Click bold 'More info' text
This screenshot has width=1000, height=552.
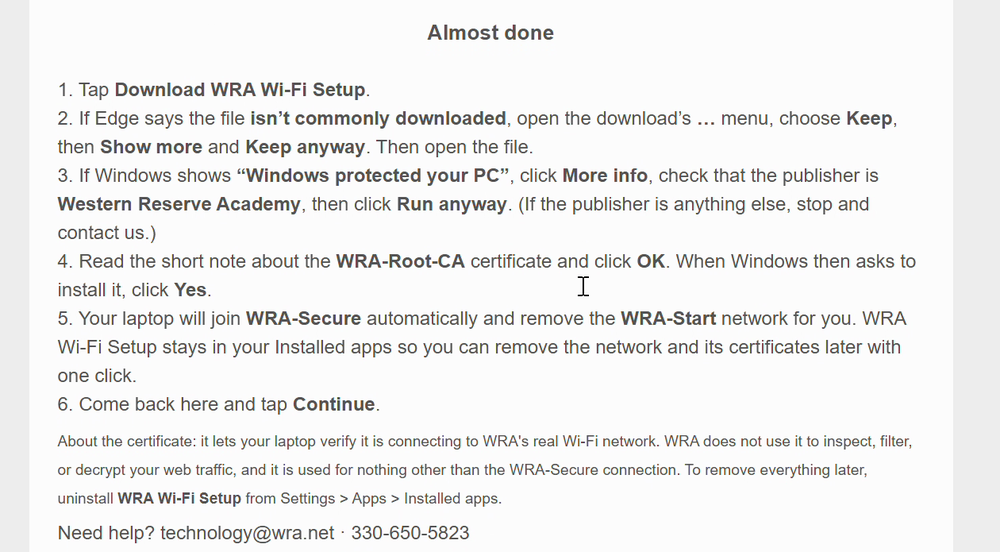coord(605,176)
